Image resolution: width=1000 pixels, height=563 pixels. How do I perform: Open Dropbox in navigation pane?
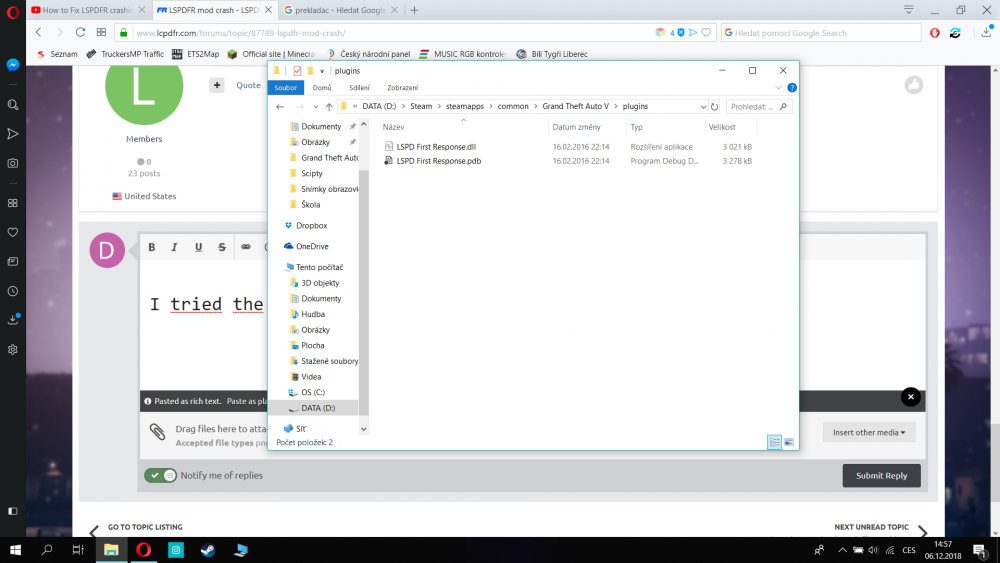pos(311,225)
